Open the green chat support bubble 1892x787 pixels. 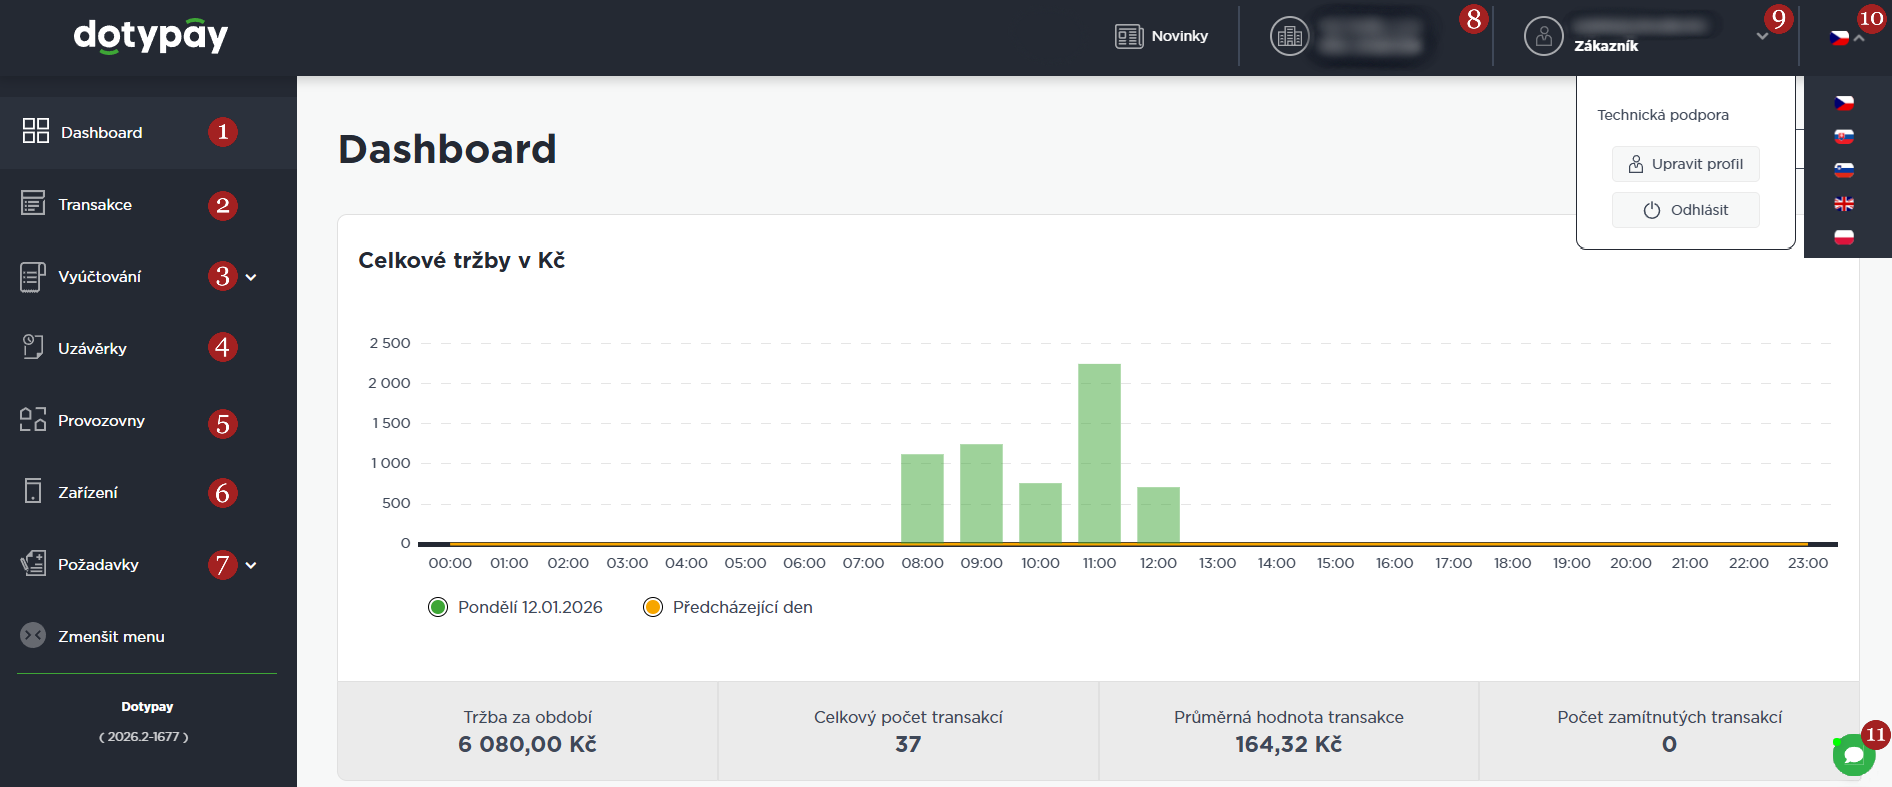[x=1852, y=756]
